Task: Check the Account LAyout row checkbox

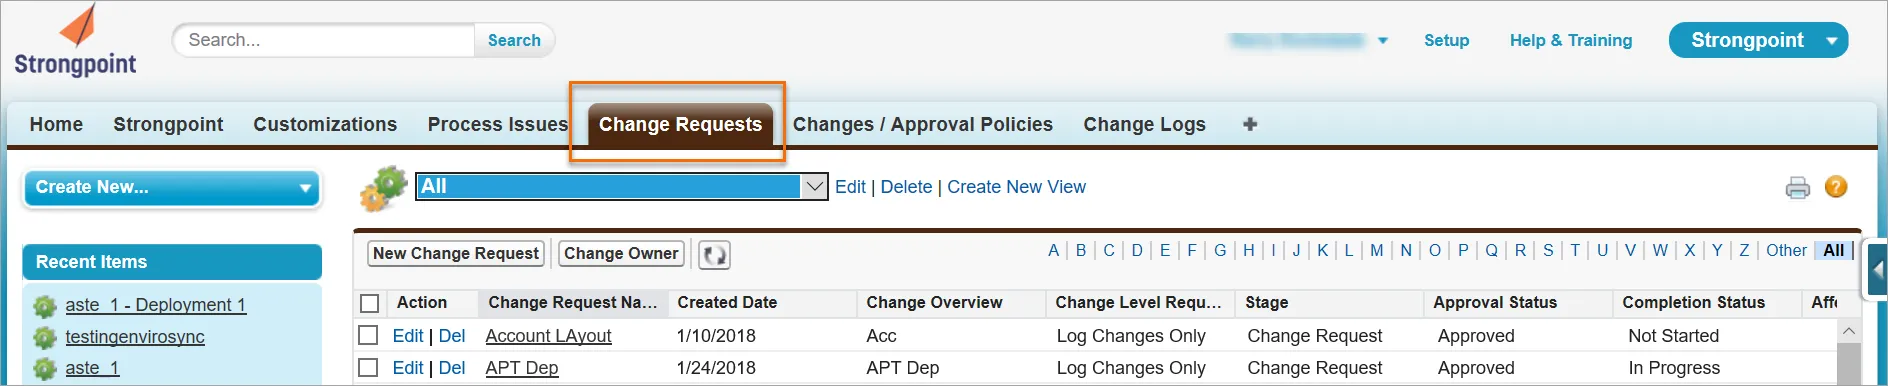Action: pyautogui.click(x=368, y=335)
